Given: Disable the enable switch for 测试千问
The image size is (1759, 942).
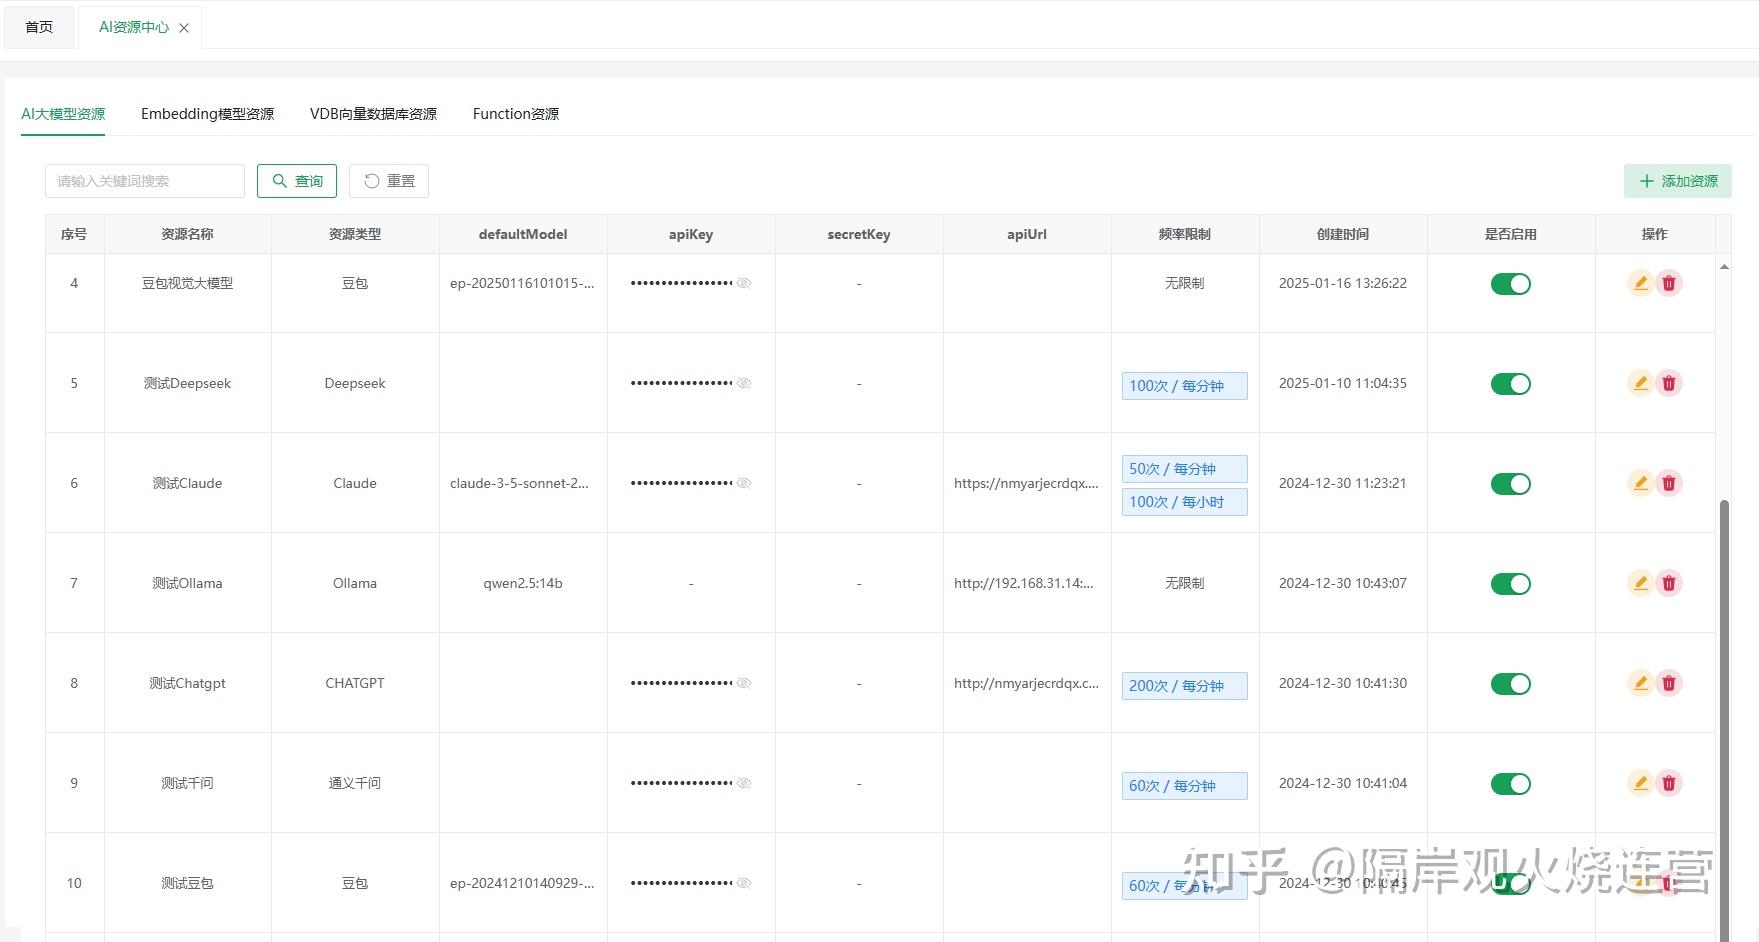Looking at the screenshot, I should [1510, 783].
